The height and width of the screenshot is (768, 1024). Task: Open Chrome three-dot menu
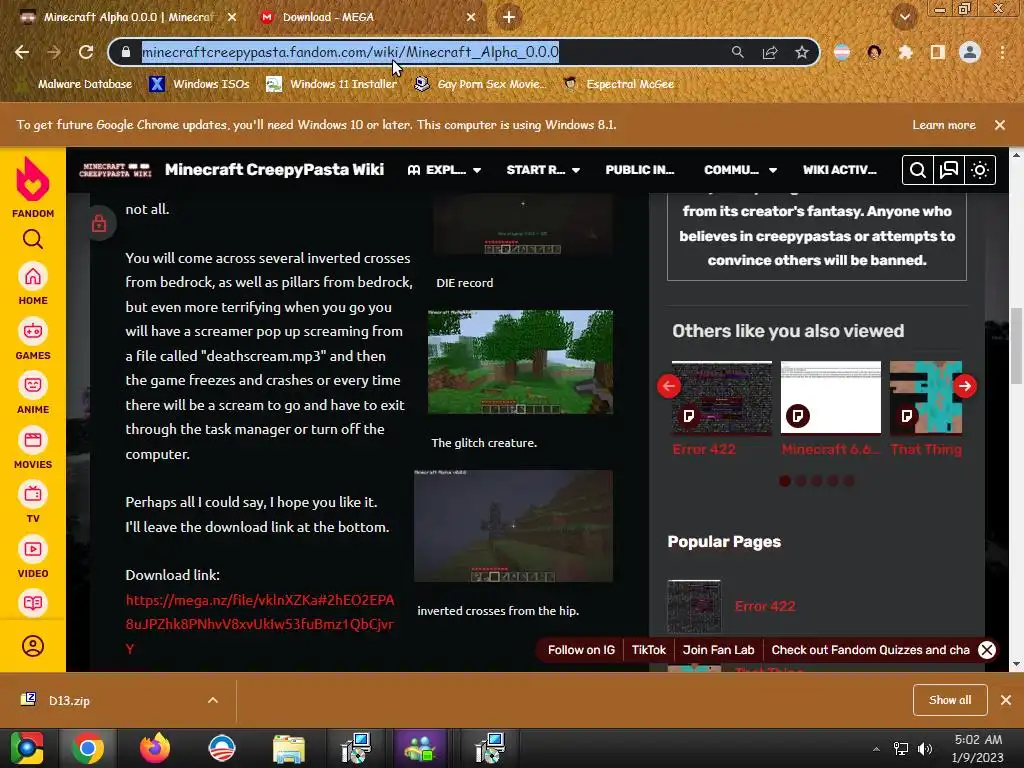coord(1002,52)
